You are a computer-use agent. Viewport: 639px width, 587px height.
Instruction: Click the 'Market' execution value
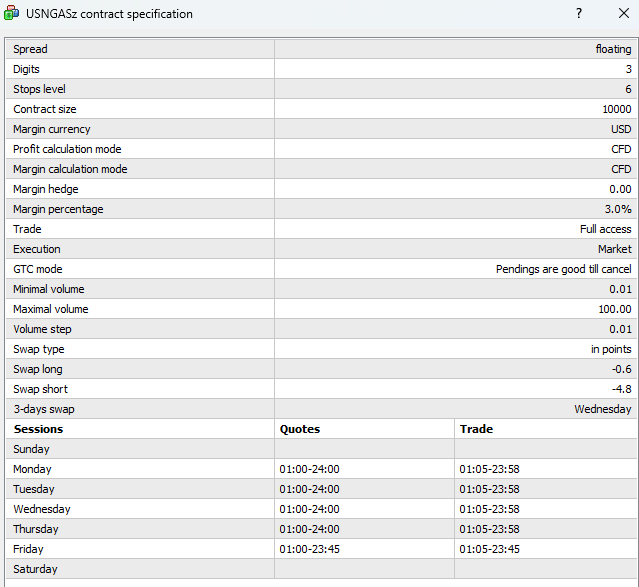click(x=615, y=249)
